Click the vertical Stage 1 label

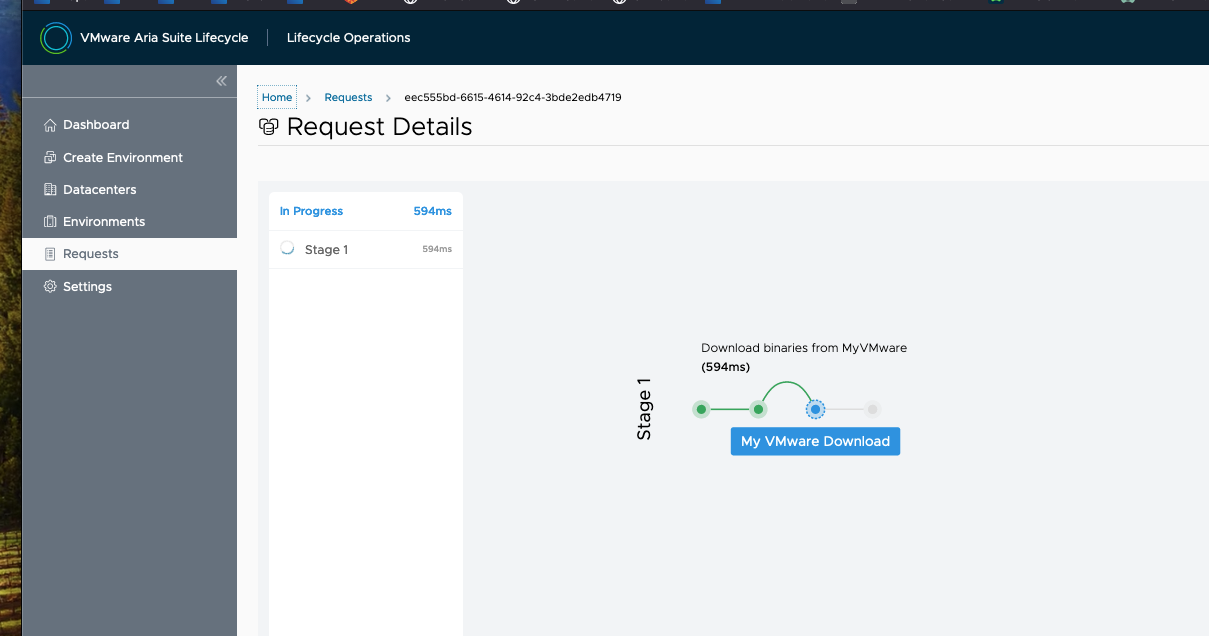(645, 409)
